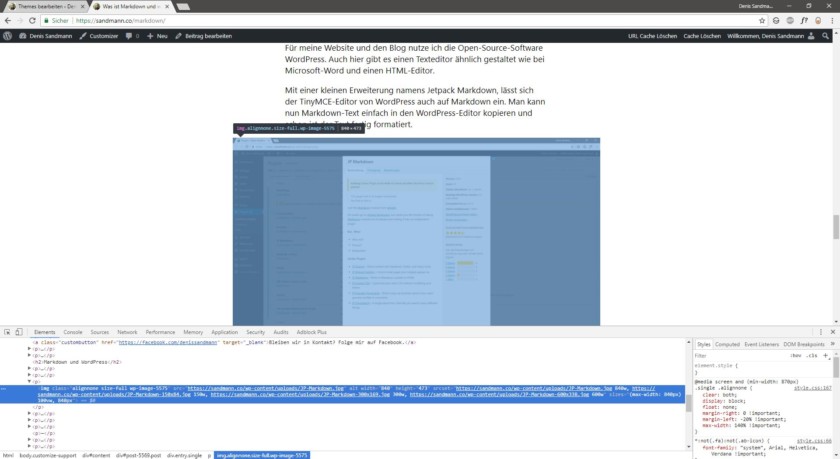Toggle the .cls class editor
840x459 pixels.
pyautogui.click(x=811, y=354)
